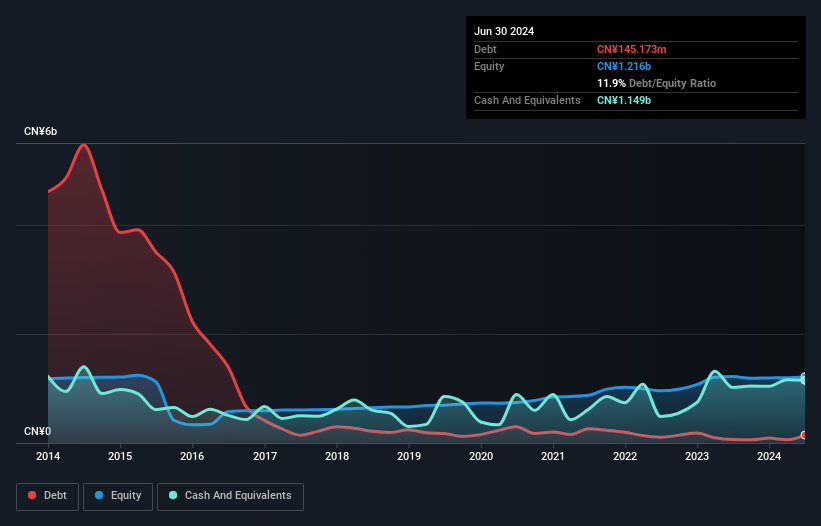Image resolution: width=821 pixels, height=526 pixels.
Task: Click the Cash value CN¥1.149b in tooltip
Action: [x=624, y=100]
